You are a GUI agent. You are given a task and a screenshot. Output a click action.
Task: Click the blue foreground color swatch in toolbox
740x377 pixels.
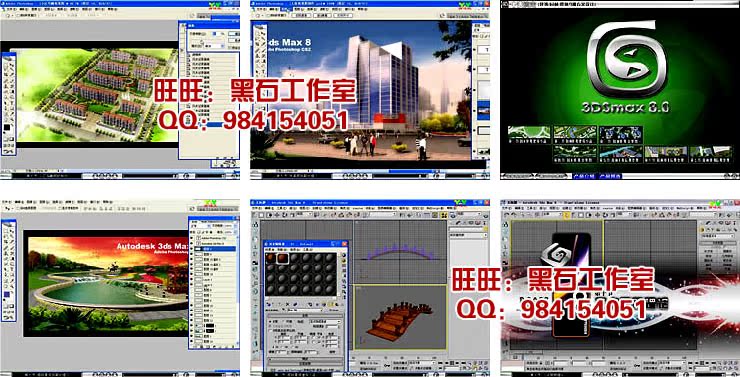click(7, 295)
